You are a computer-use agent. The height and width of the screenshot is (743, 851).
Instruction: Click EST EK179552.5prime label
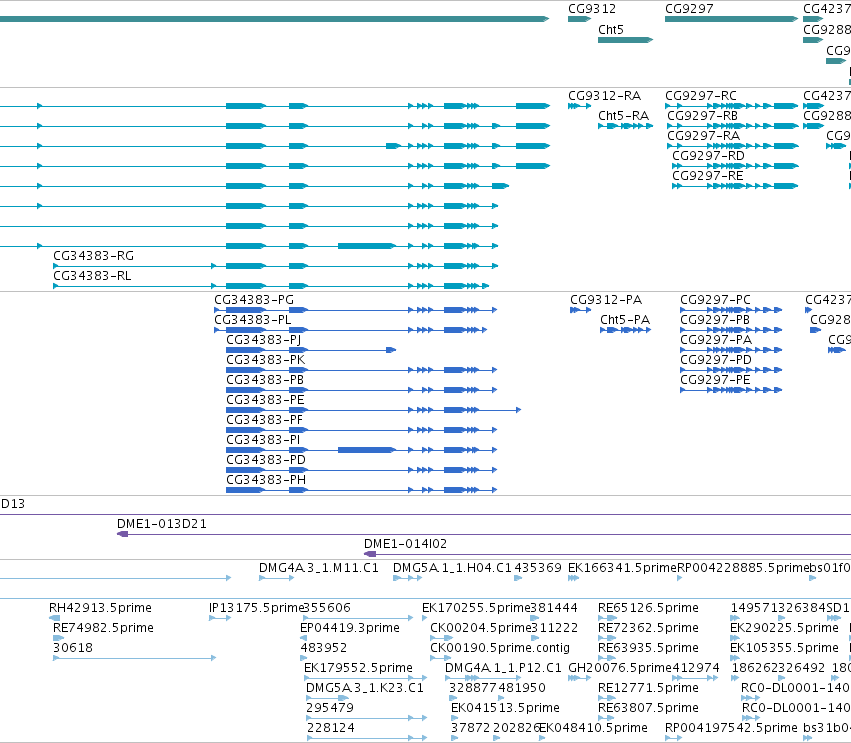click(358, 668)
